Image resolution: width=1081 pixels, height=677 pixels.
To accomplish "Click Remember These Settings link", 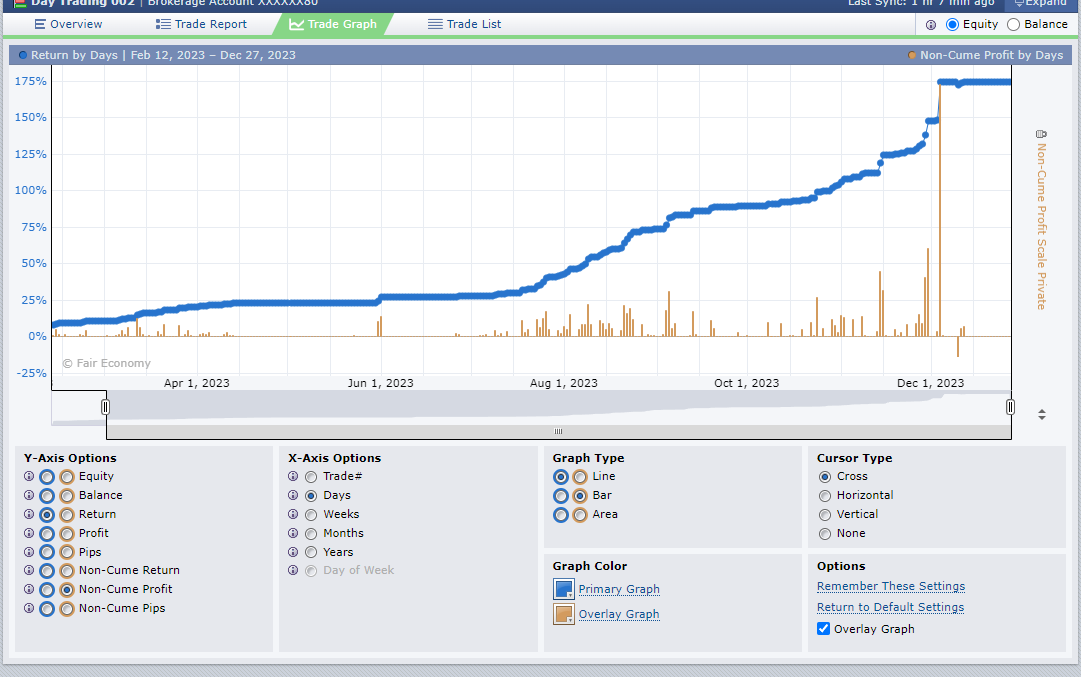I will 891,586.
